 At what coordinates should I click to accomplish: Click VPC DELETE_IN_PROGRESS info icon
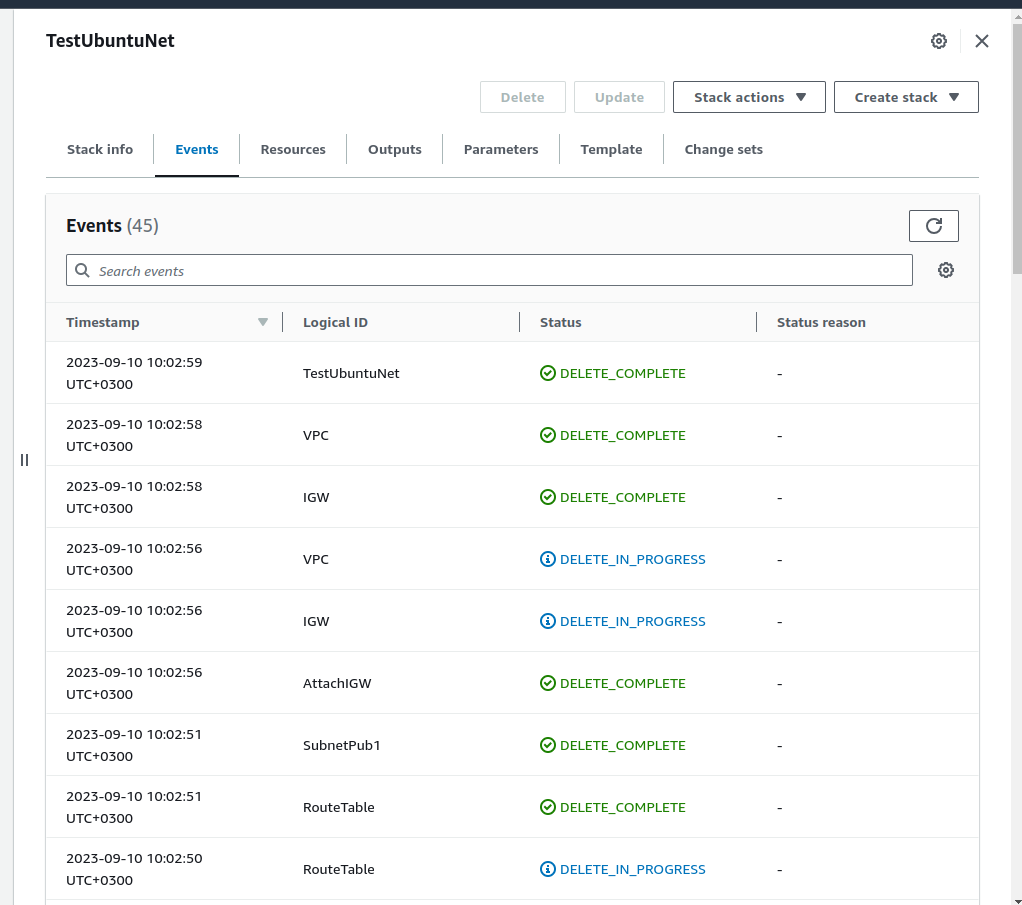(x=548, y=559)
